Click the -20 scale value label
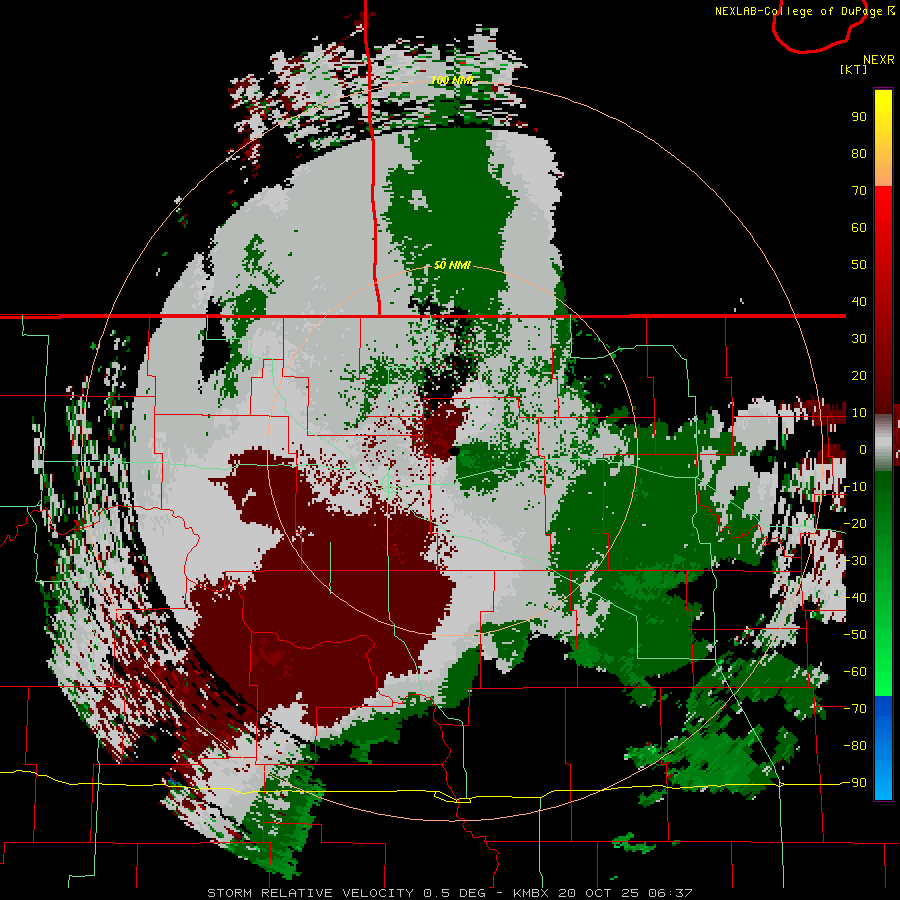900x900 pixels. (x=855, y=523)
